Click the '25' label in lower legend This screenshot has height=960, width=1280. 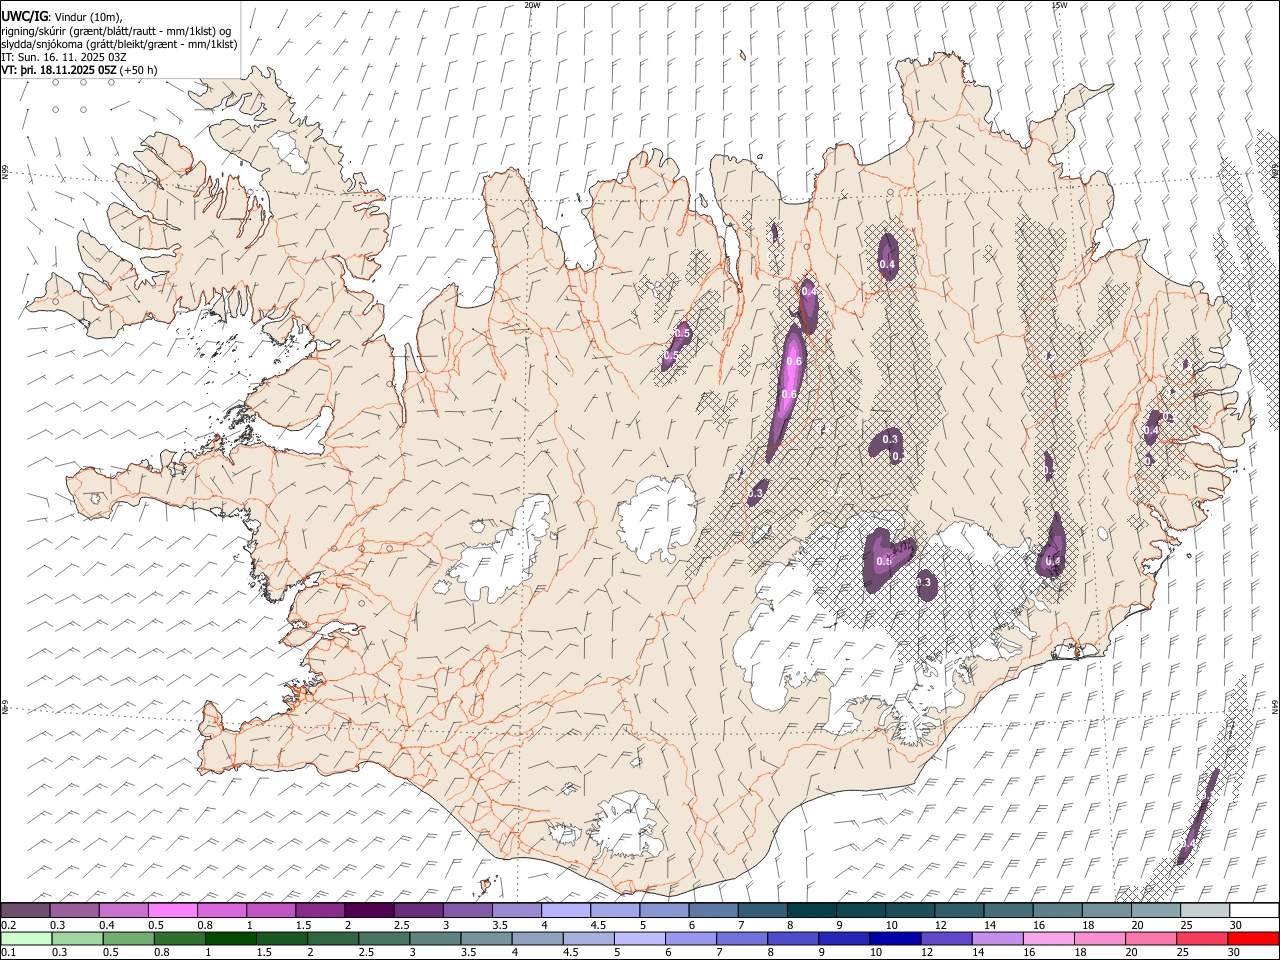[x=1183, y=952]
